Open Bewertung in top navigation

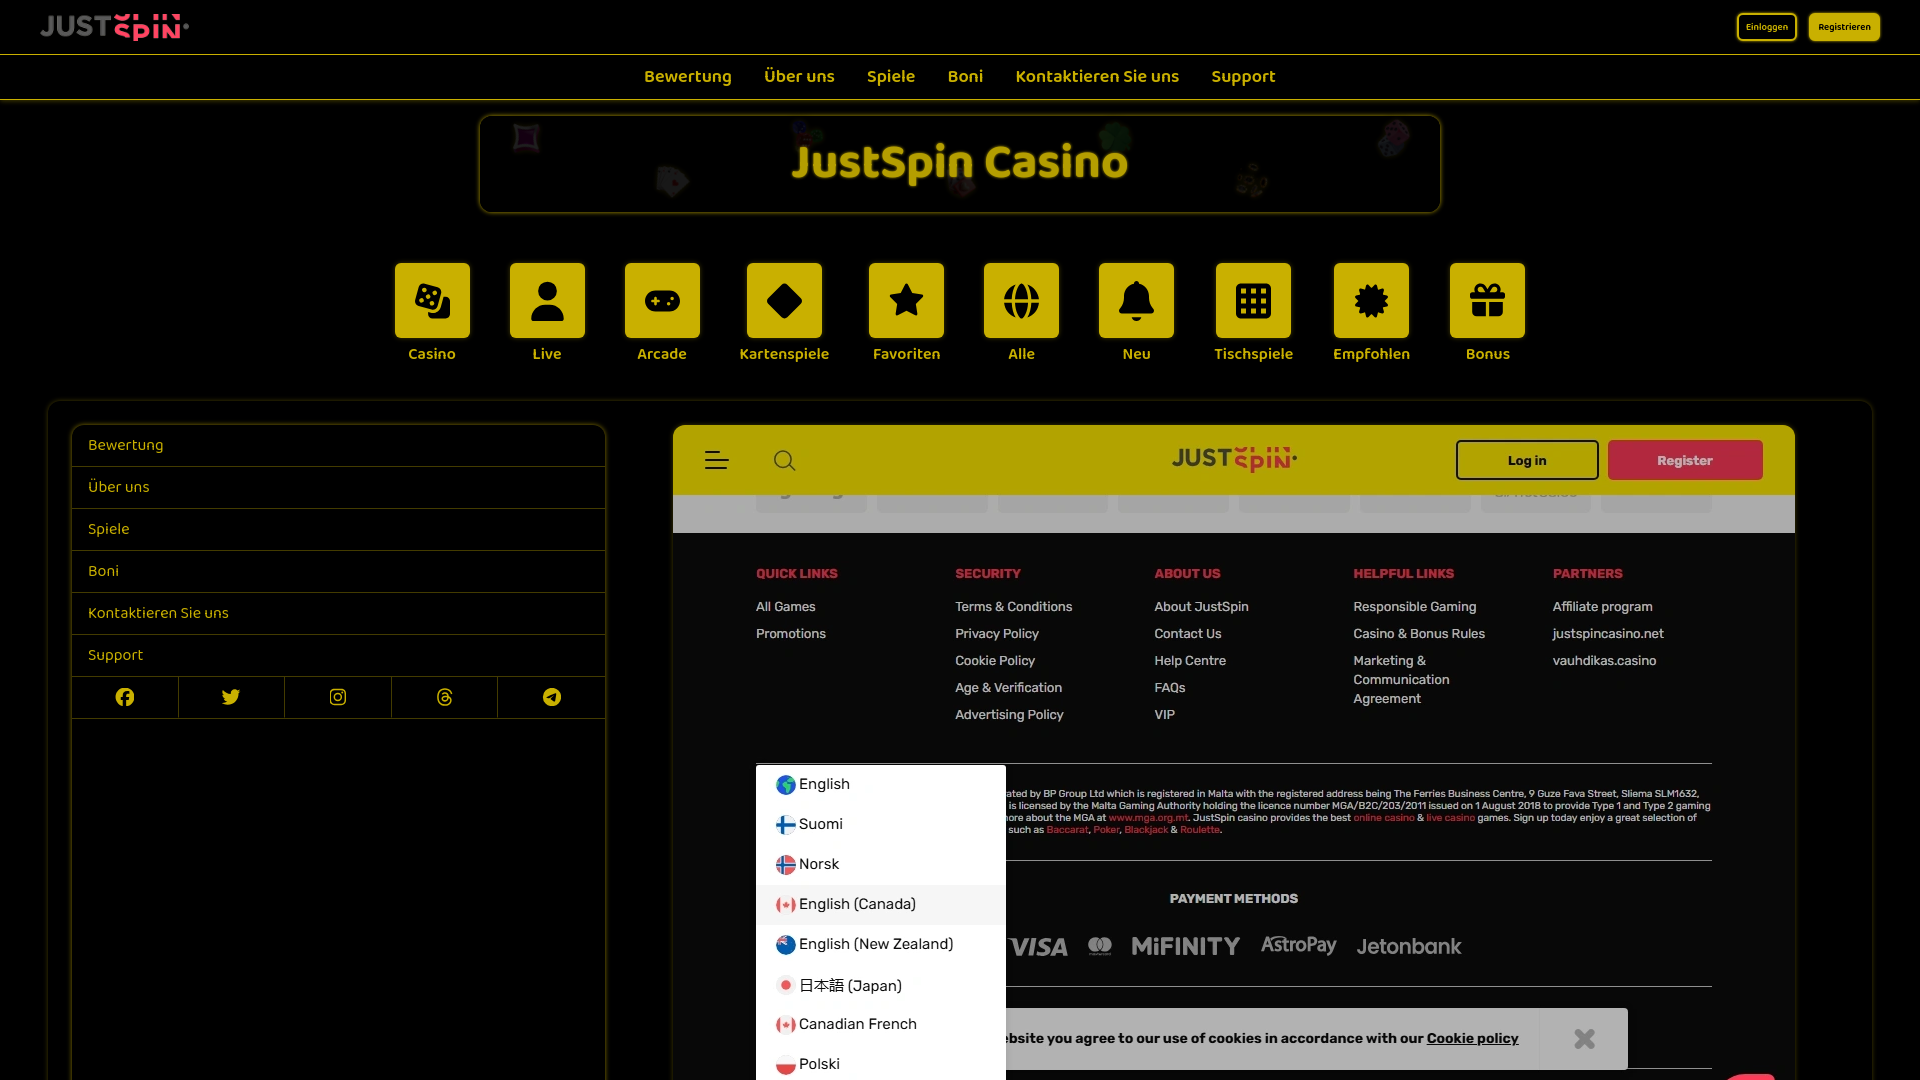tap(688, 77)
